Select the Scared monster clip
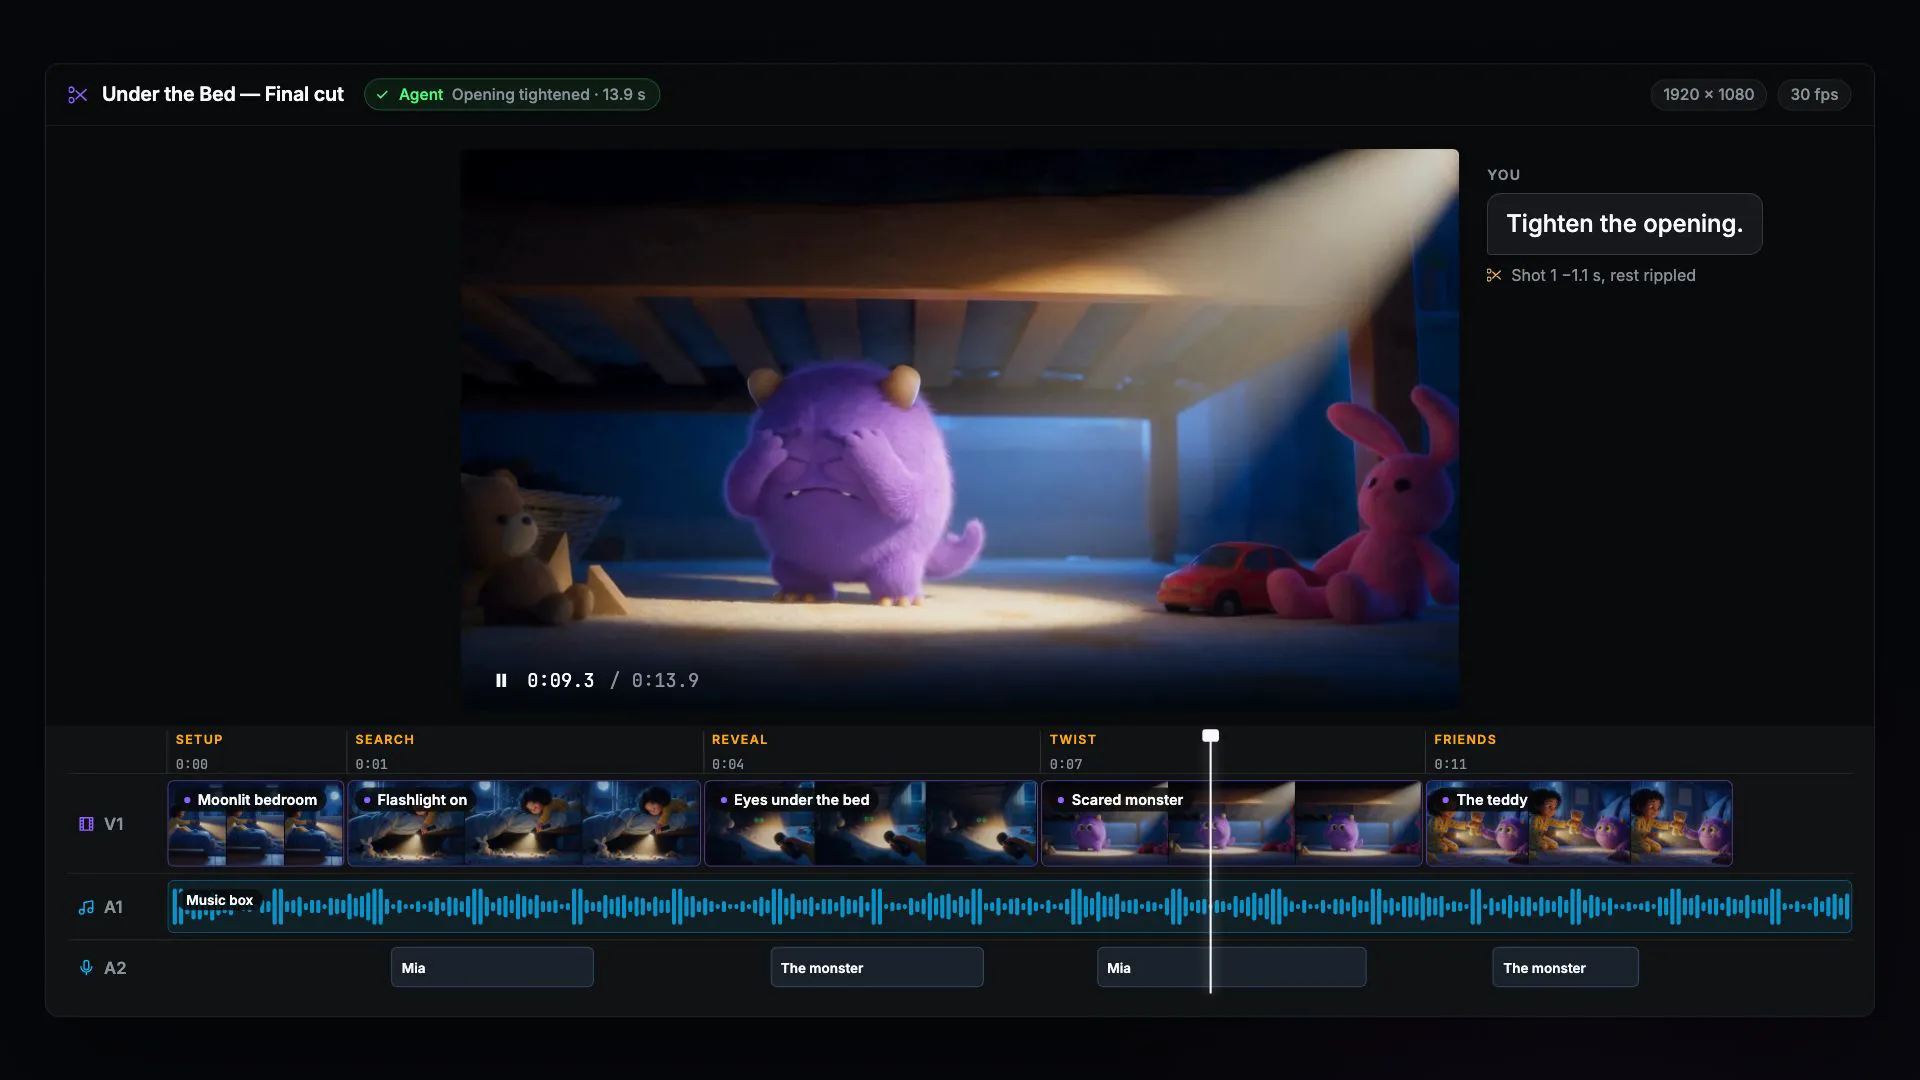The width and height of the screenshot is (1920, 1080). (x=1232, y=823)
